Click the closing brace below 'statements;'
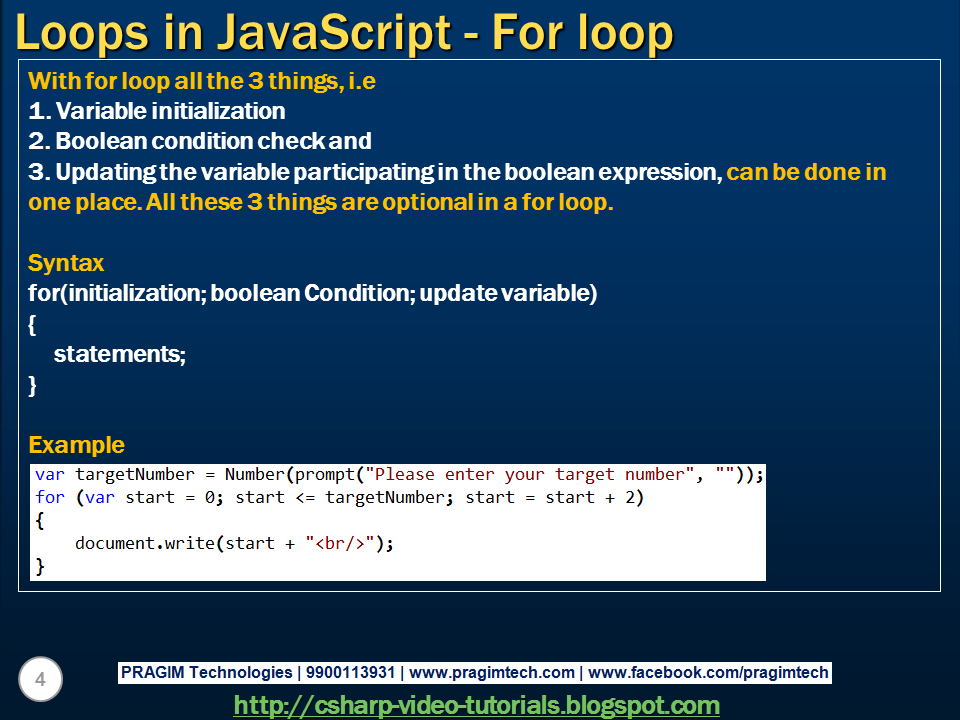 point(32,386)
